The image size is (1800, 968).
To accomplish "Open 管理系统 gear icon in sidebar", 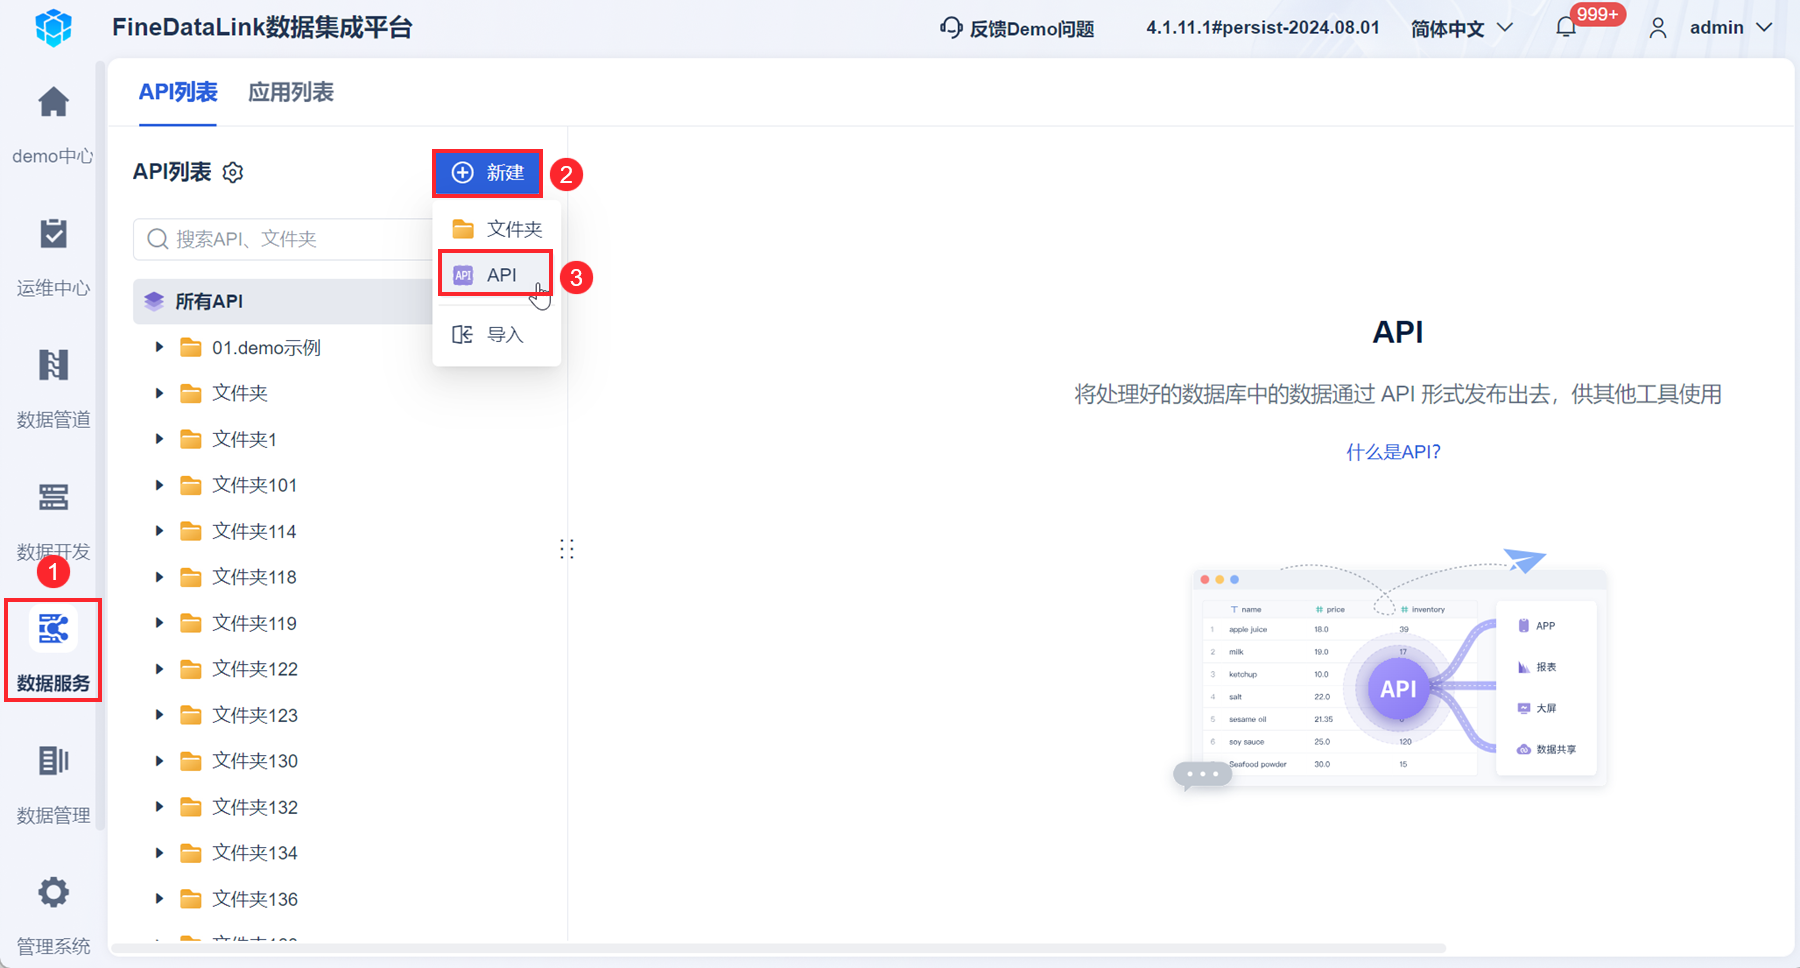I will [53, 892].
